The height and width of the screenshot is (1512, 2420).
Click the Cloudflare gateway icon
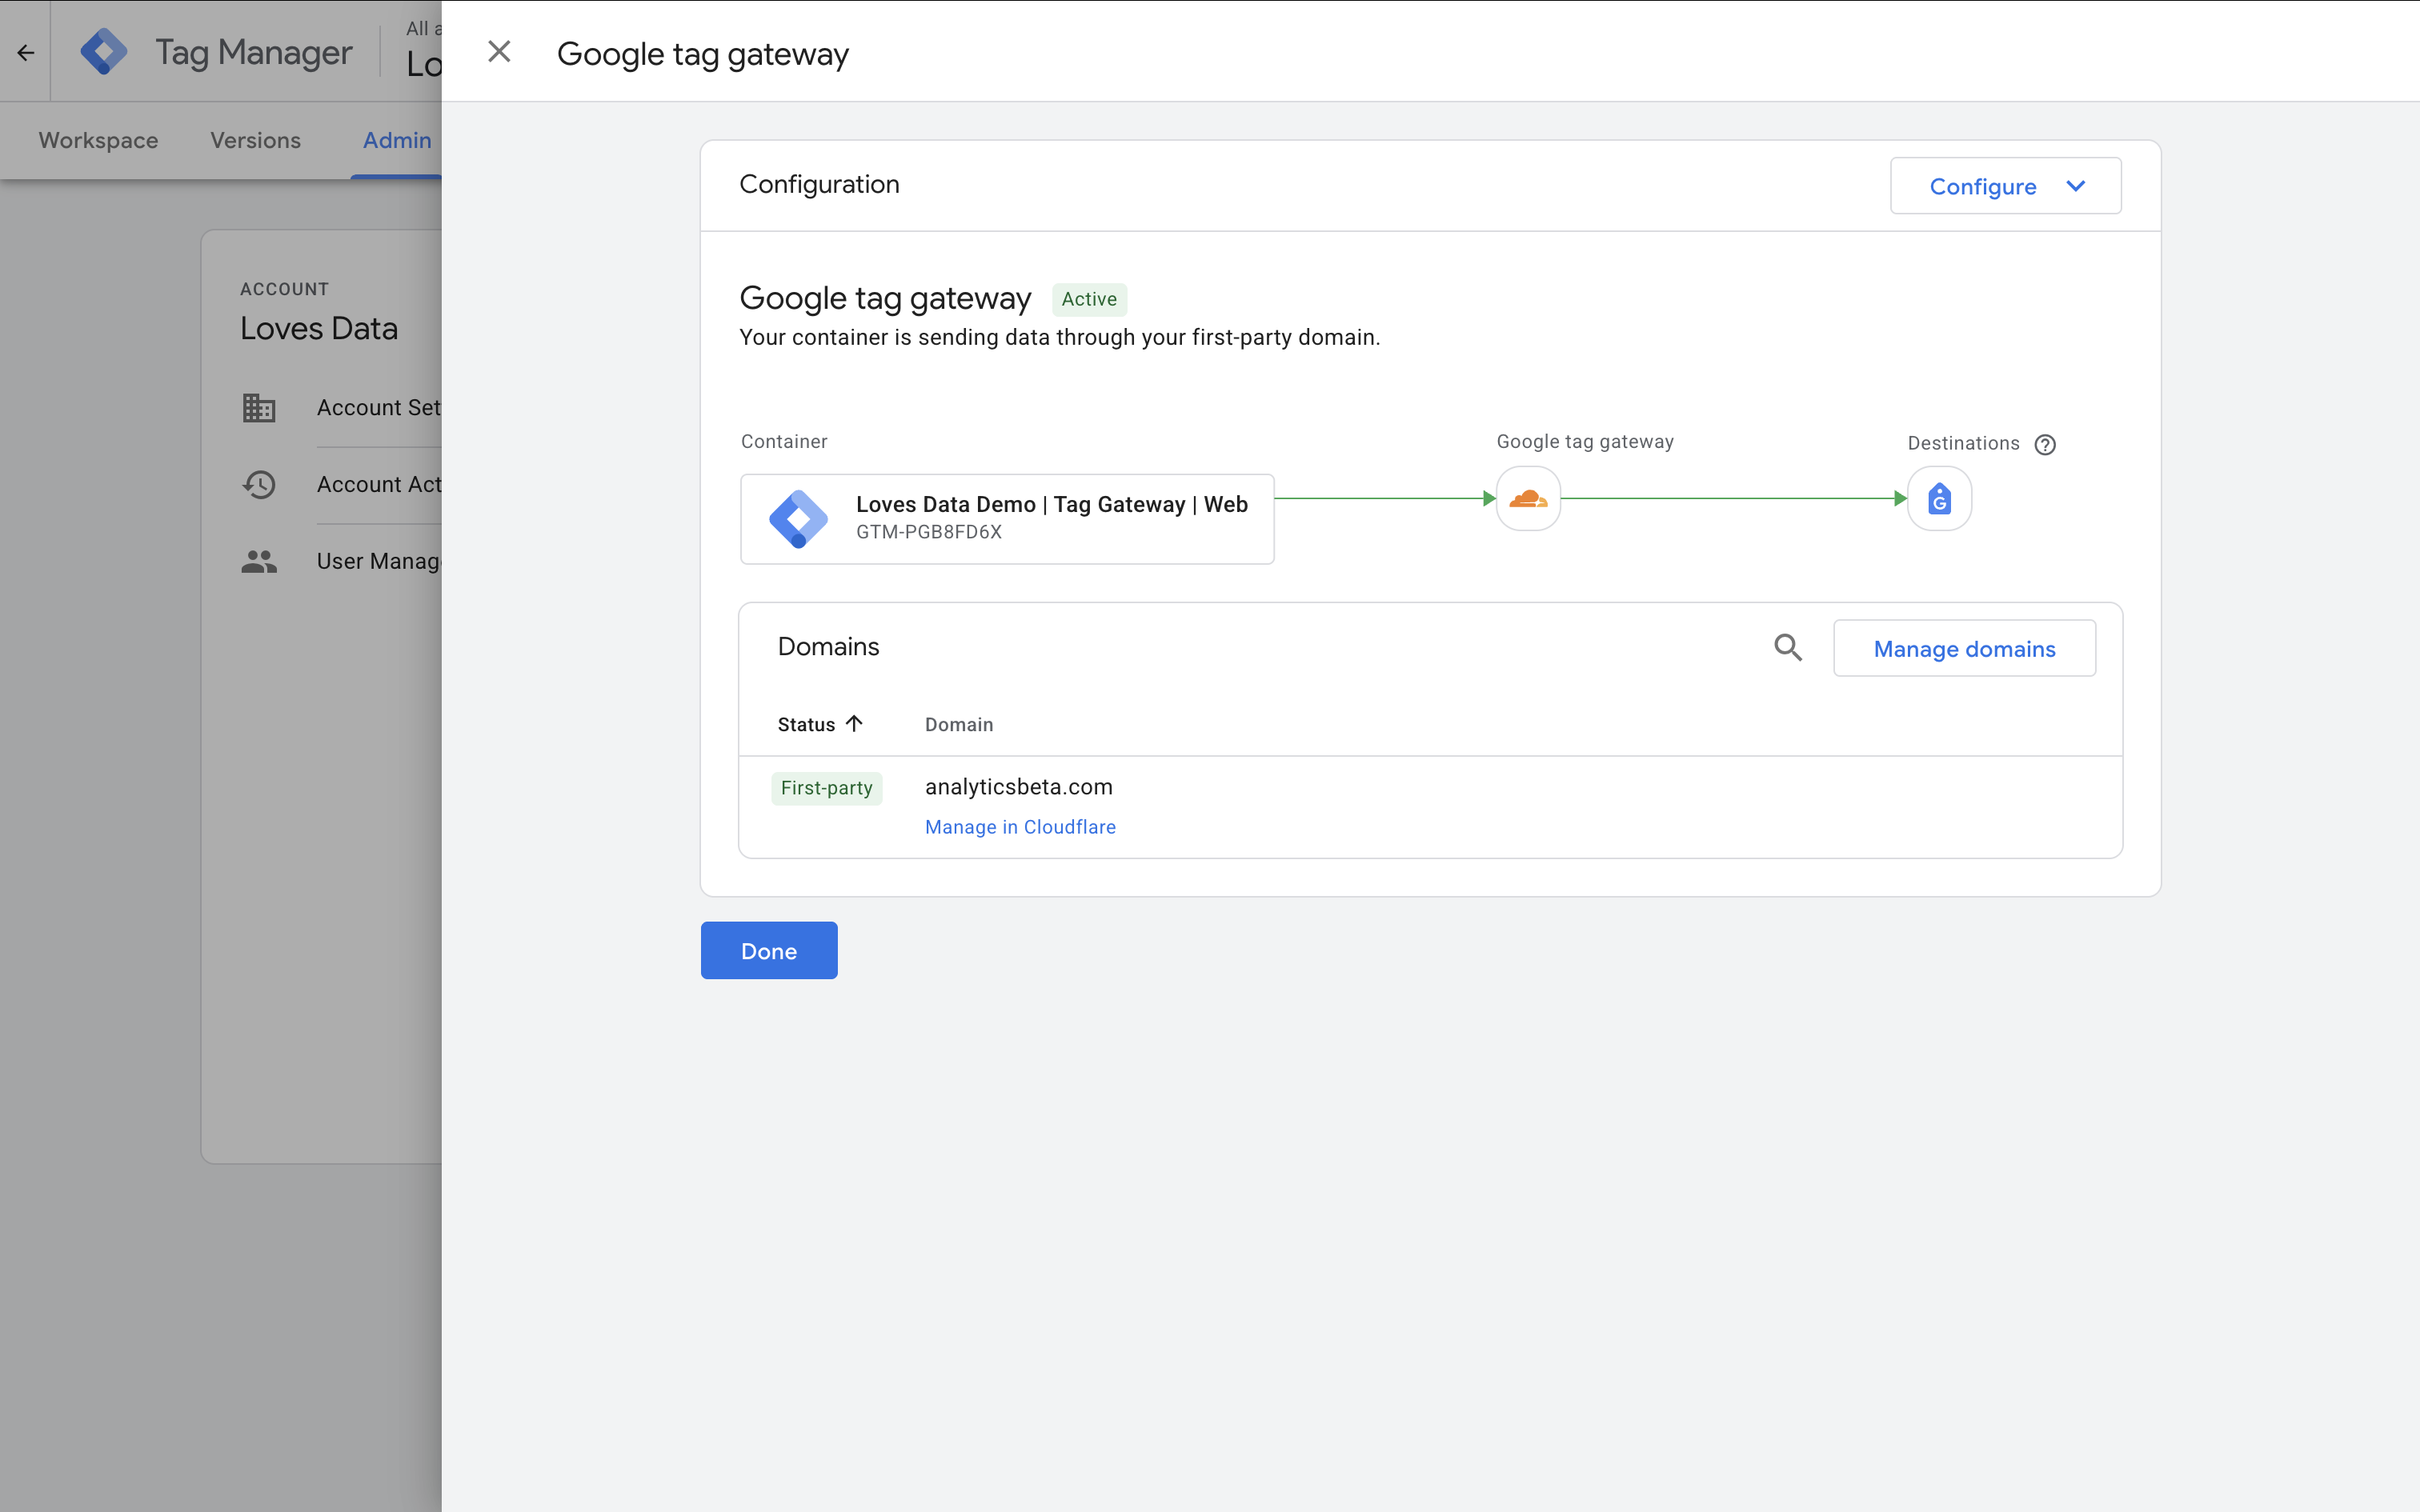click(x=1528, y=498)
